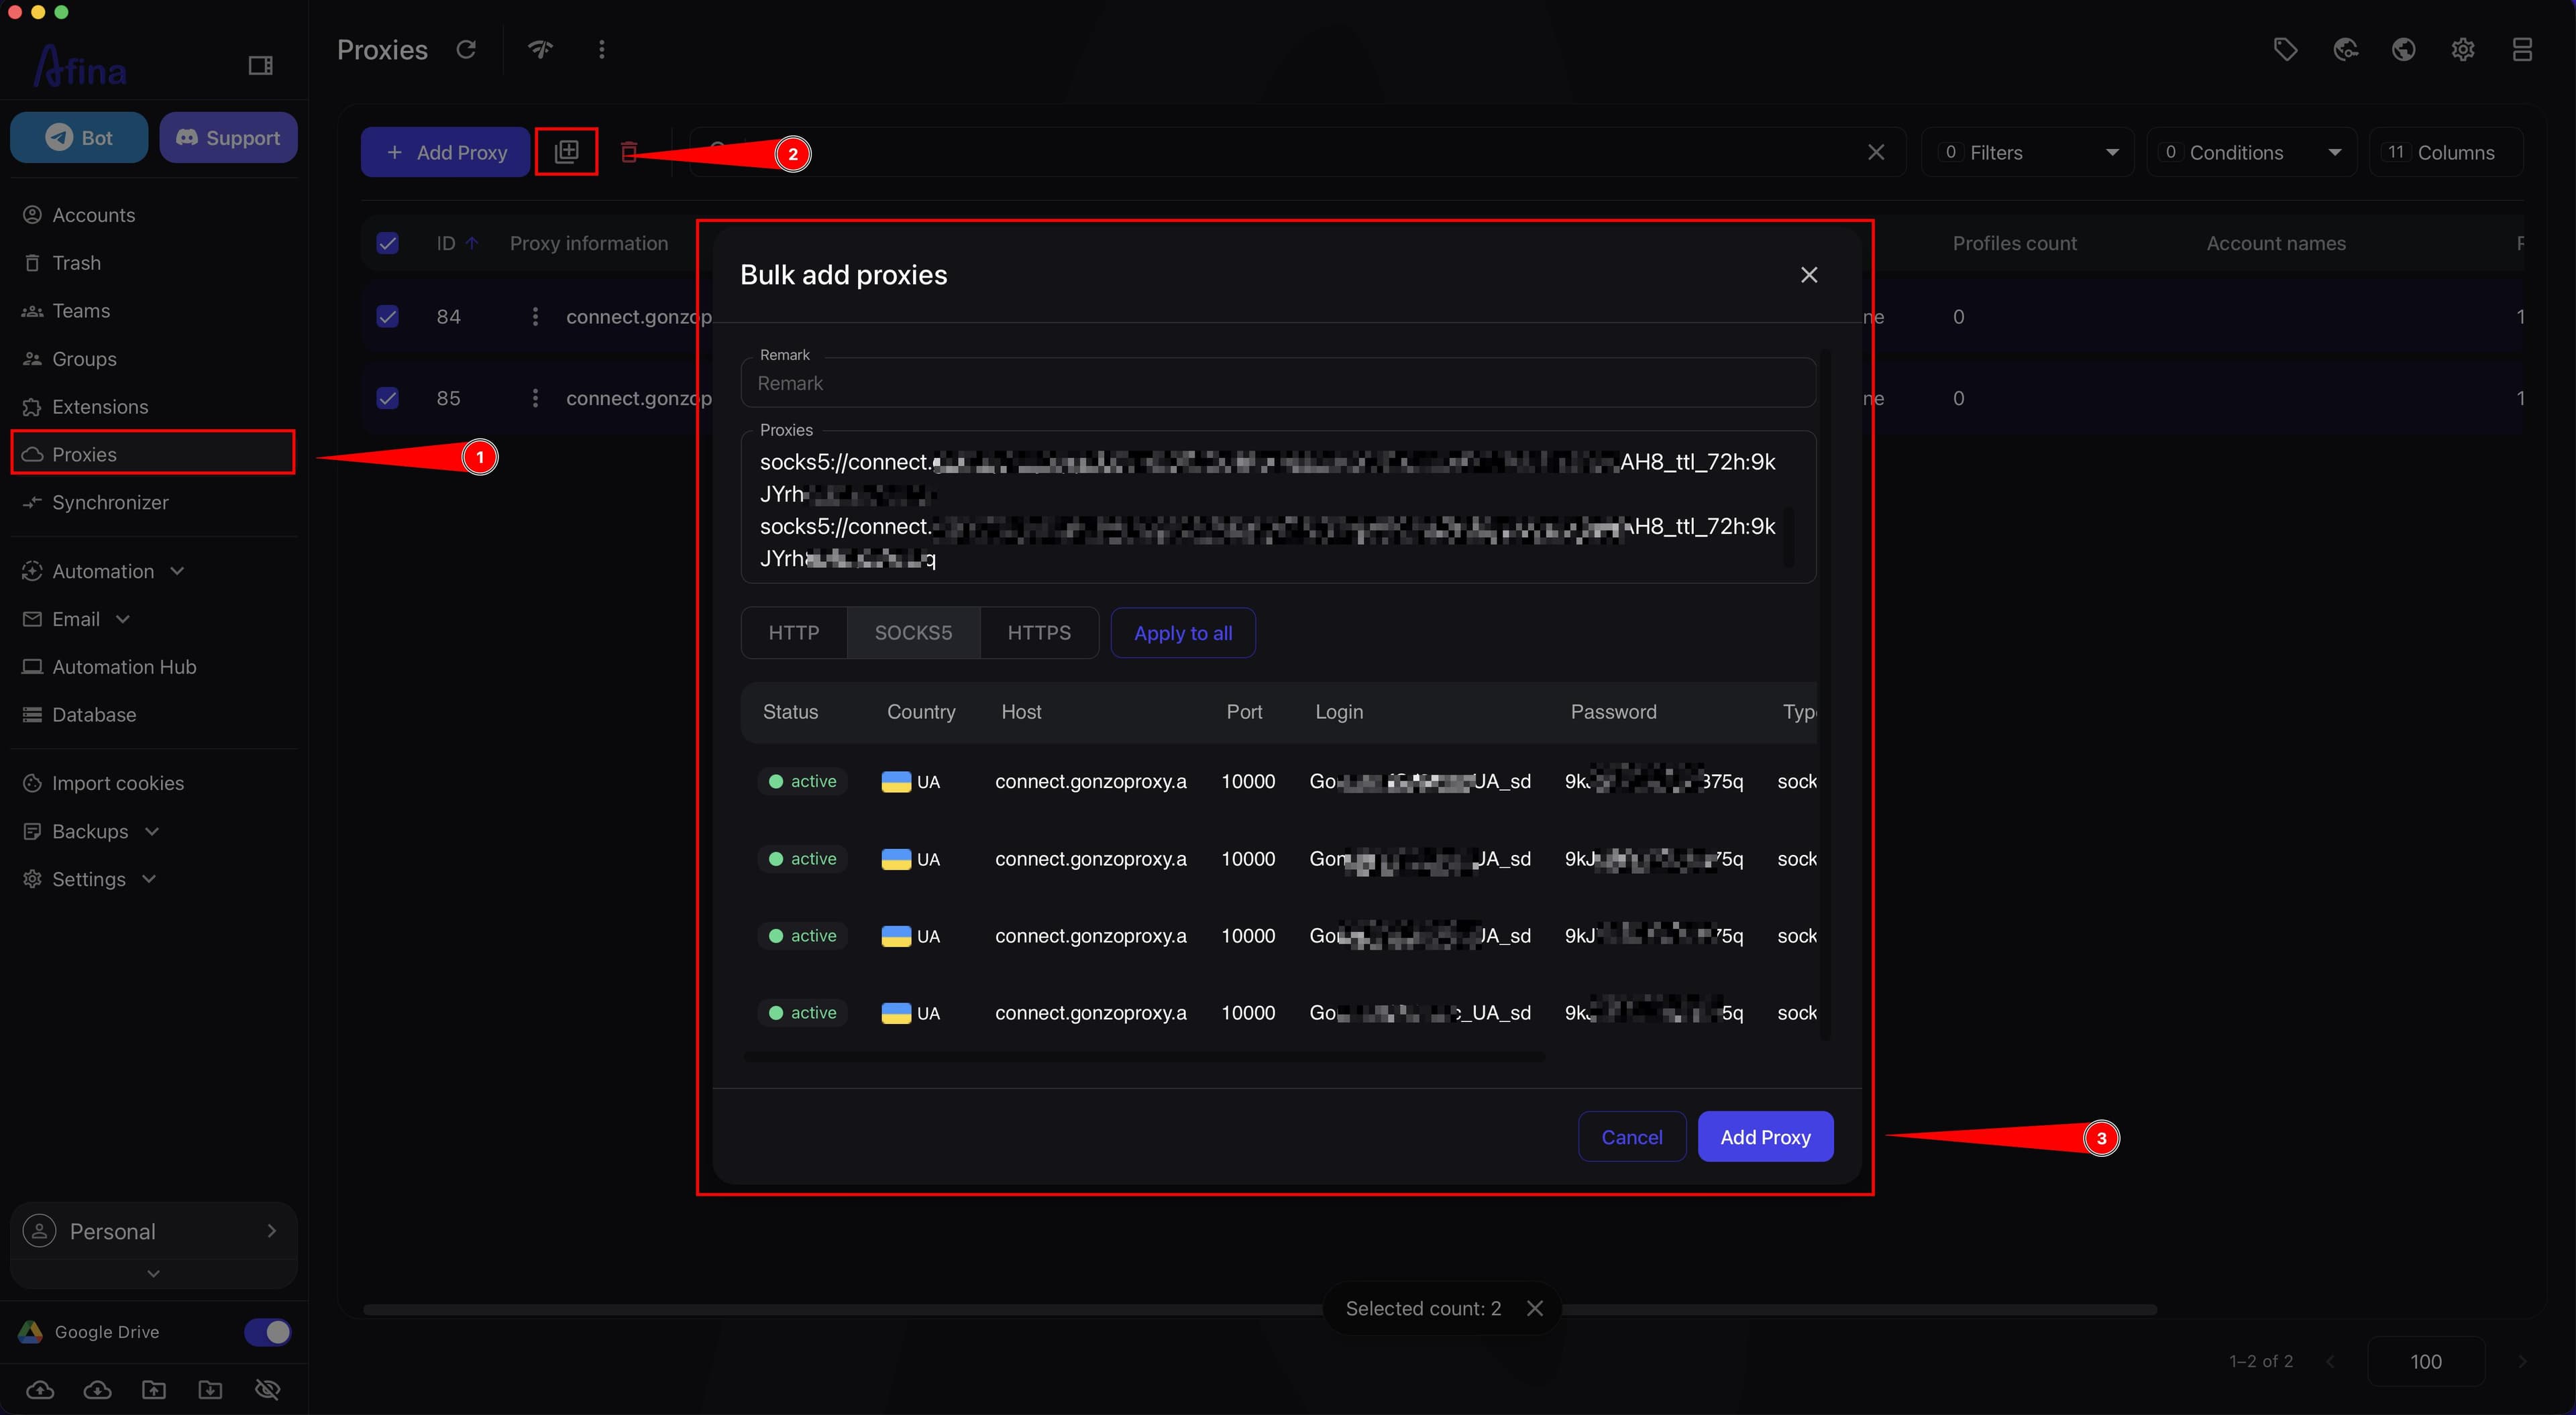The height and width of the screenshot is (1415, 2576).
Task: Open the gear settings icon top right
Action: tap(2463, 49)
